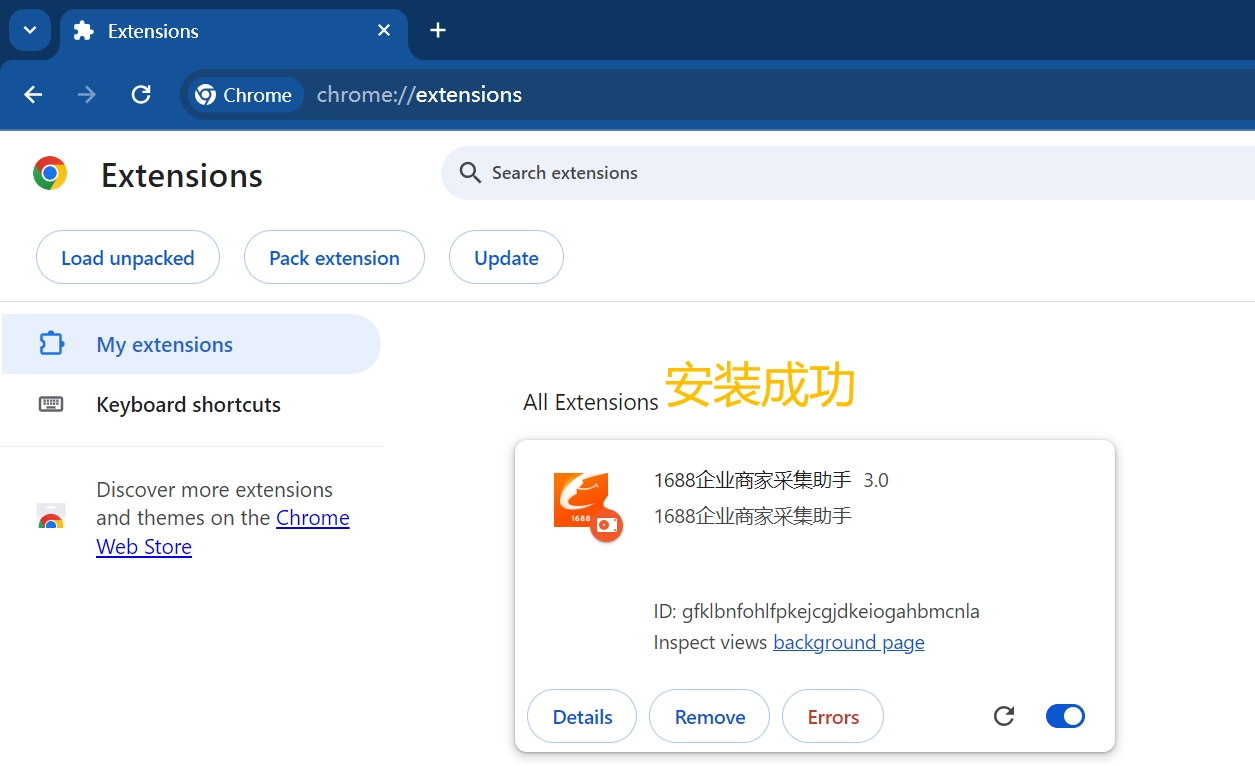Screen dimensions: 1255x766
Task: Remove the 1688 extension
Action: click(x=710, y=717)
